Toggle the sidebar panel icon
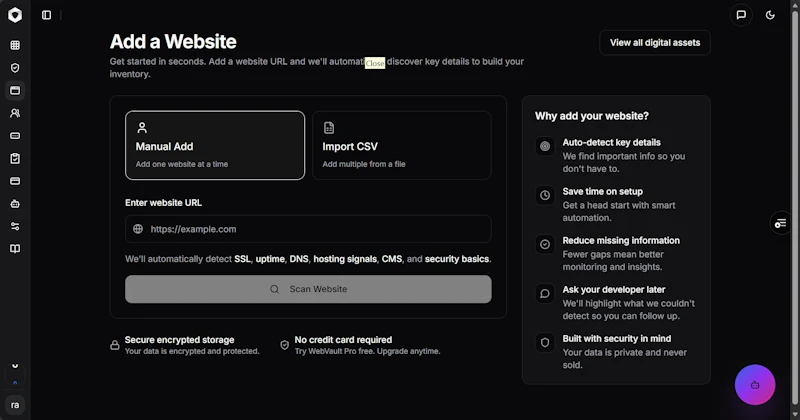800x420 pixels. pos(46,15)
